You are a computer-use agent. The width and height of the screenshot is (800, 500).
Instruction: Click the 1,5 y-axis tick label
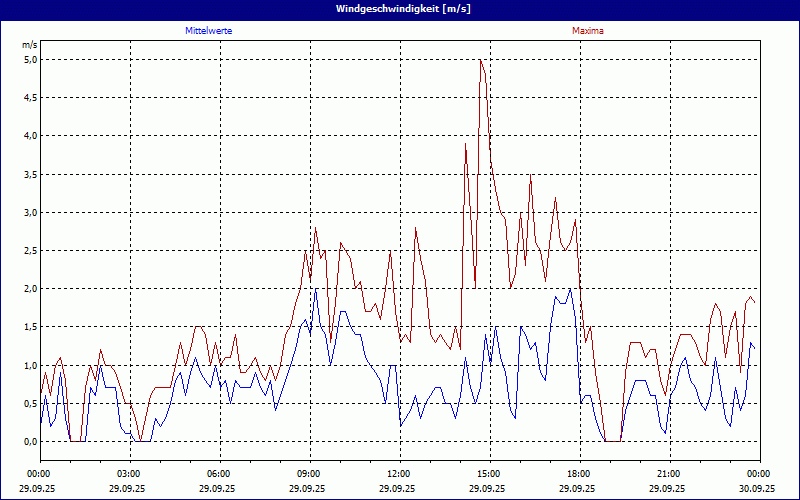(30, 327)
